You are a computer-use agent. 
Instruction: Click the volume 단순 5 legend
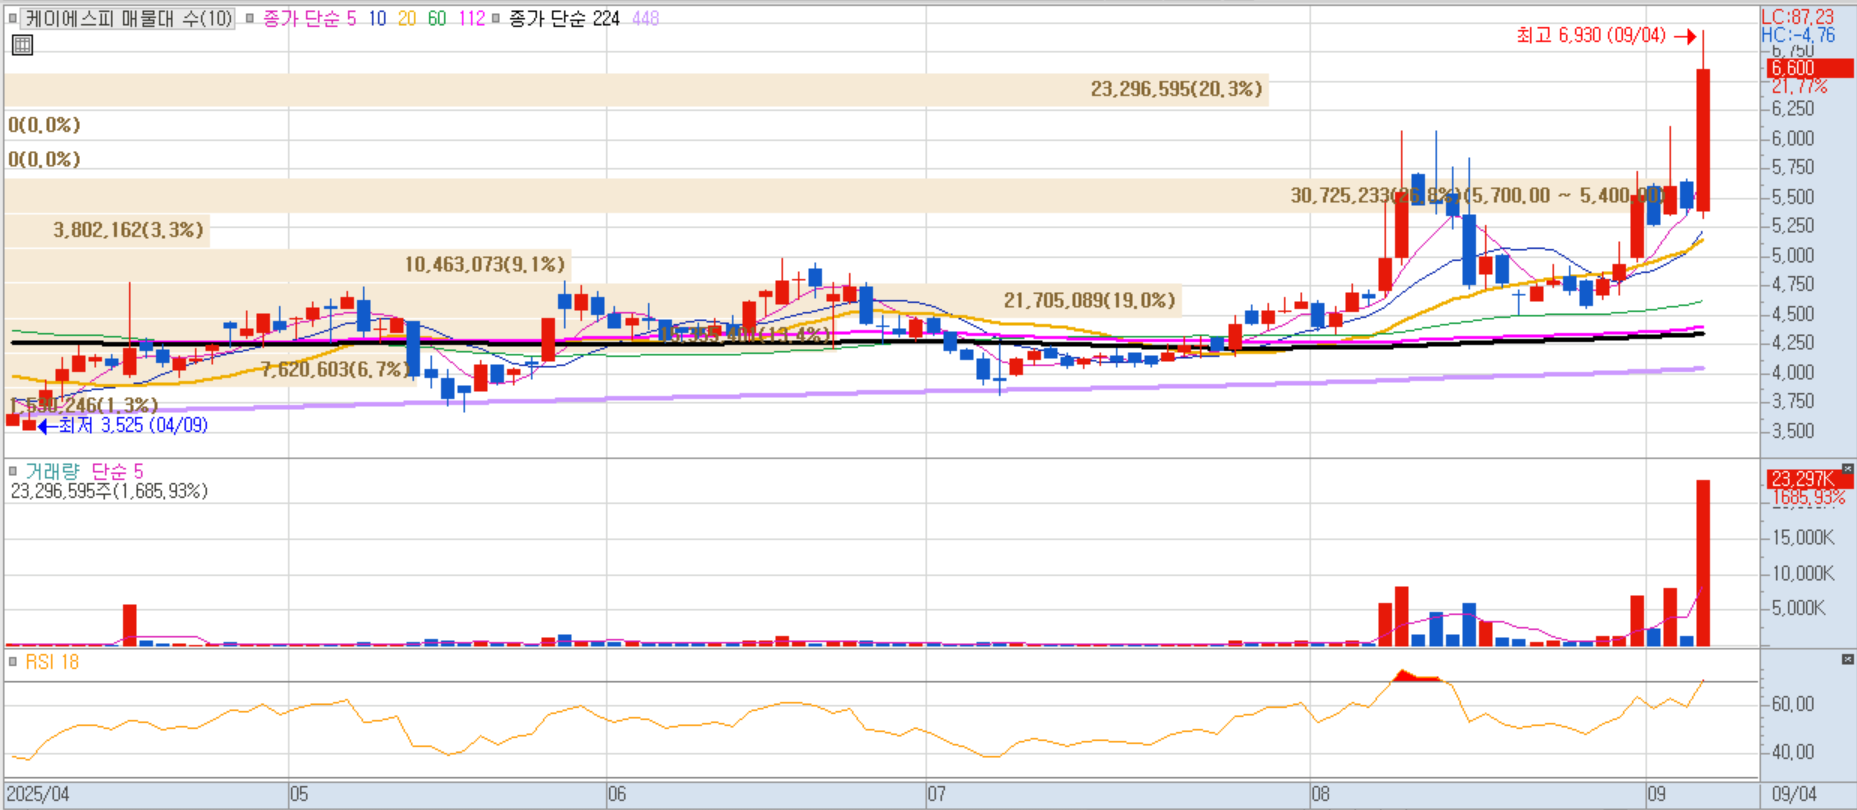pos(117,471)
